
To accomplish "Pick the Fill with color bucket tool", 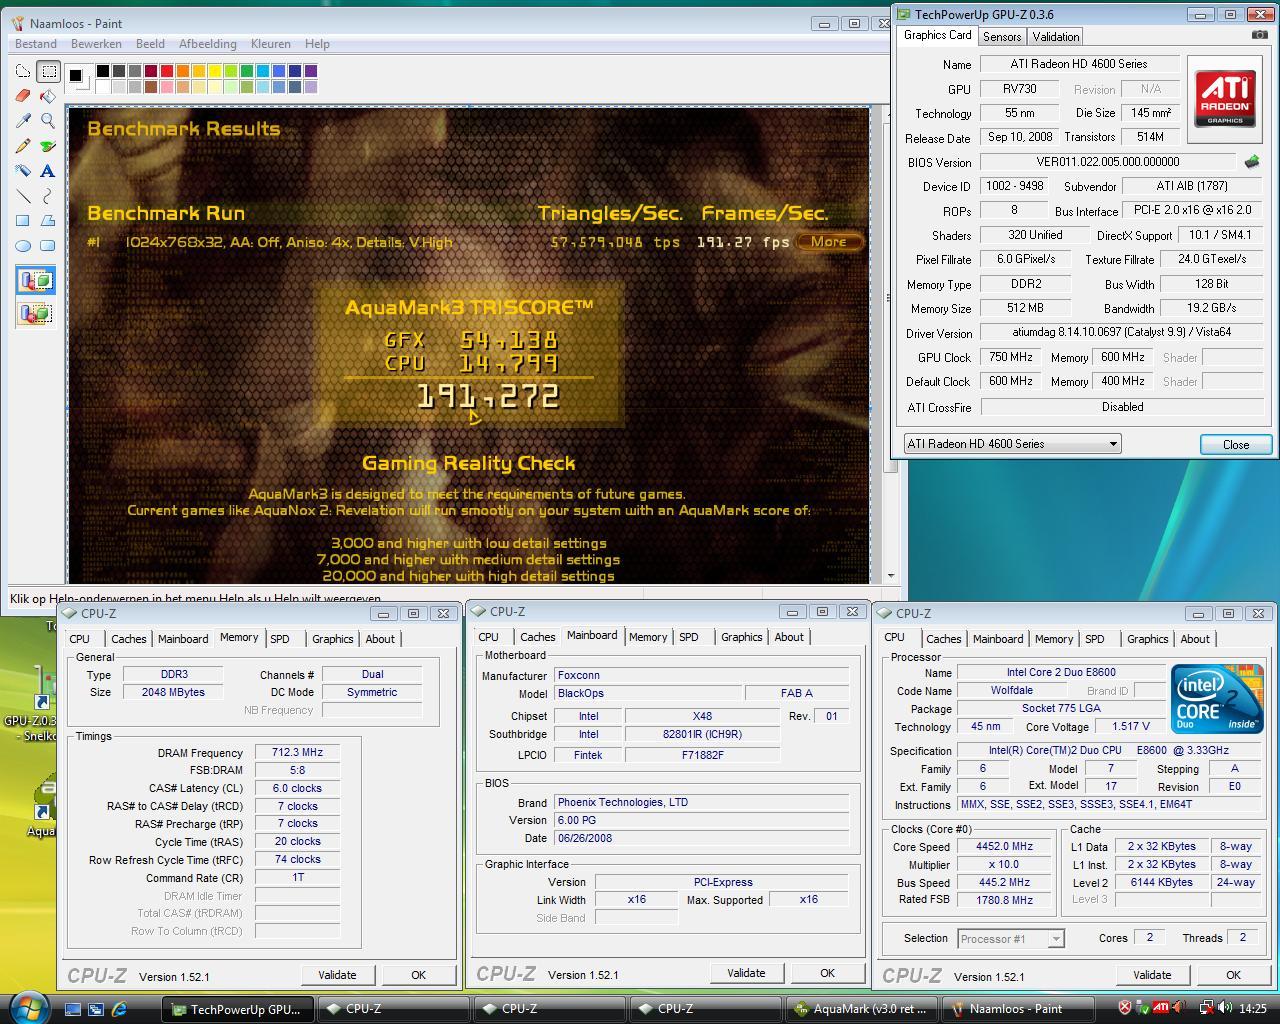I will pos(48,96).
